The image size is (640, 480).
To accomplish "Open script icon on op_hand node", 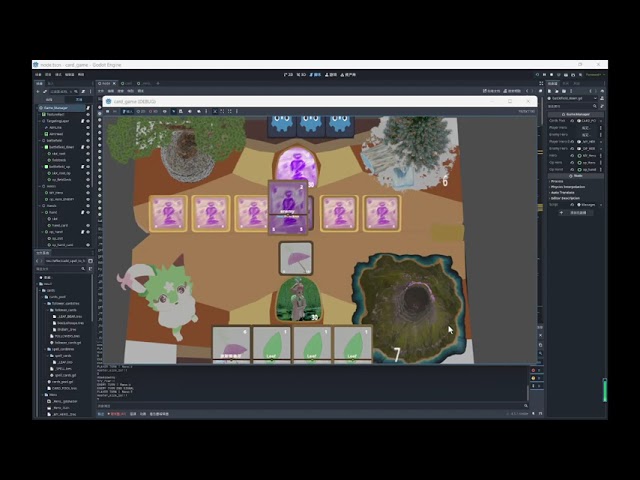I will pyautogui.click(x=82, y=232).
